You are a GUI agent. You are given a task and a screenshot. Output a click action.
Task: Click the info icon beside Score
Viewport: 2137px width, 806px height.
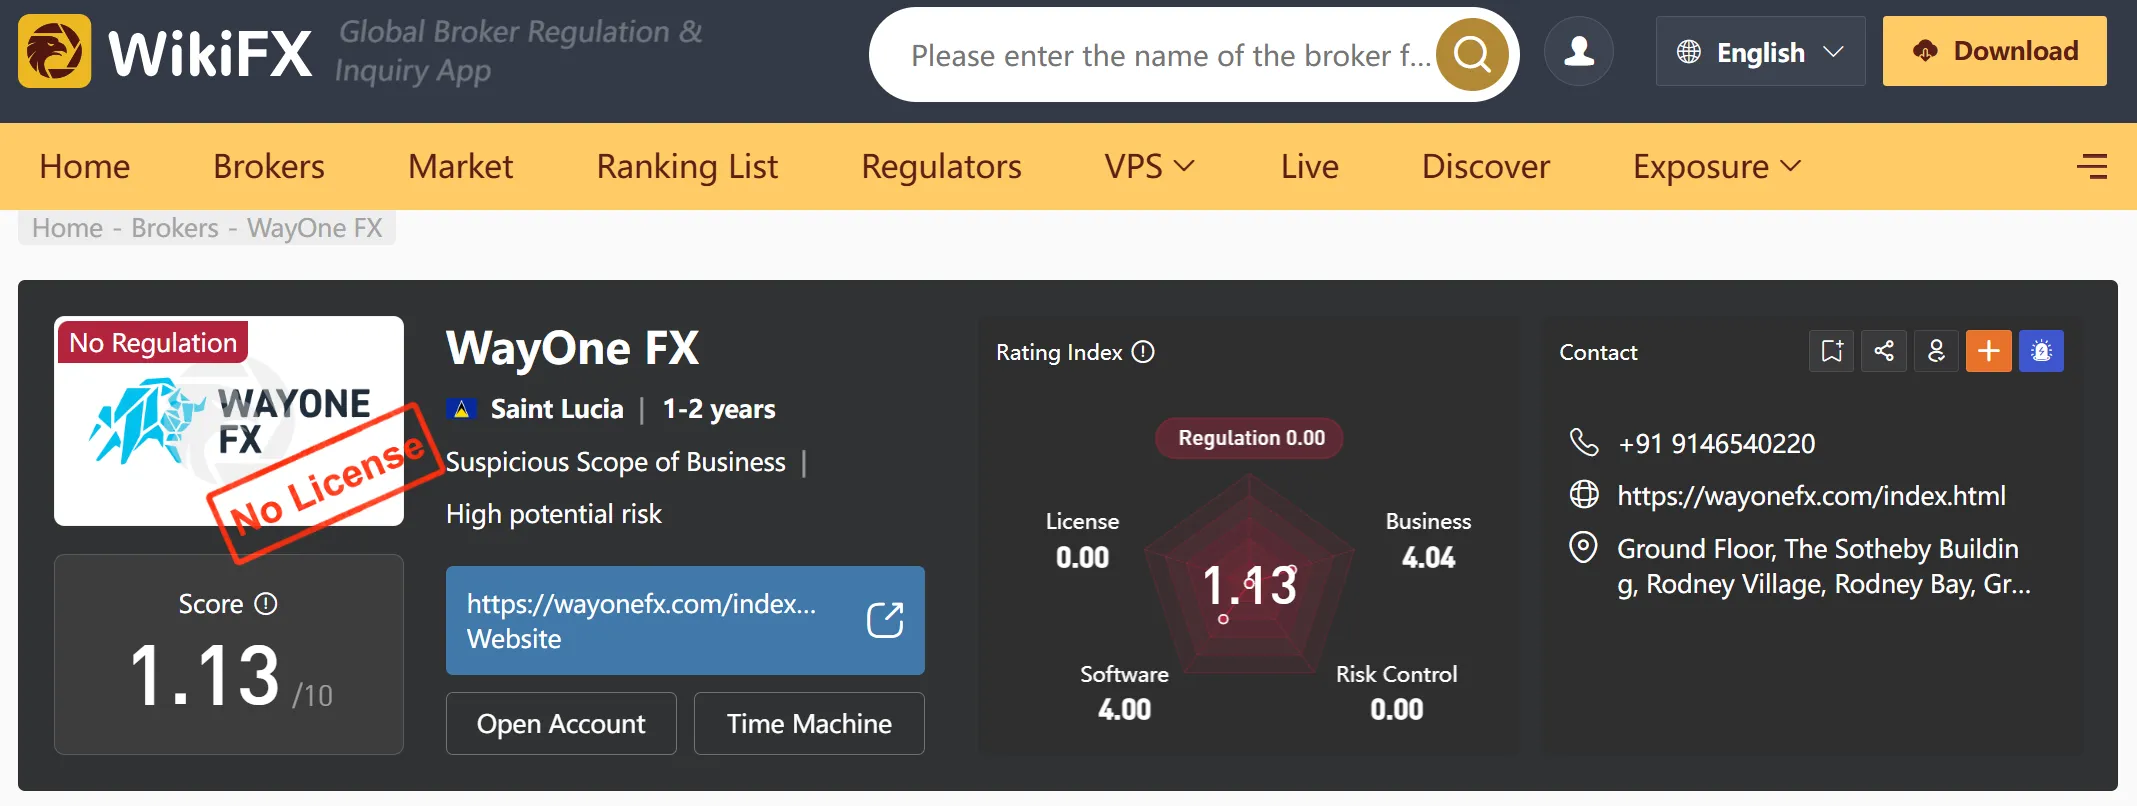[x=266, y=604]
